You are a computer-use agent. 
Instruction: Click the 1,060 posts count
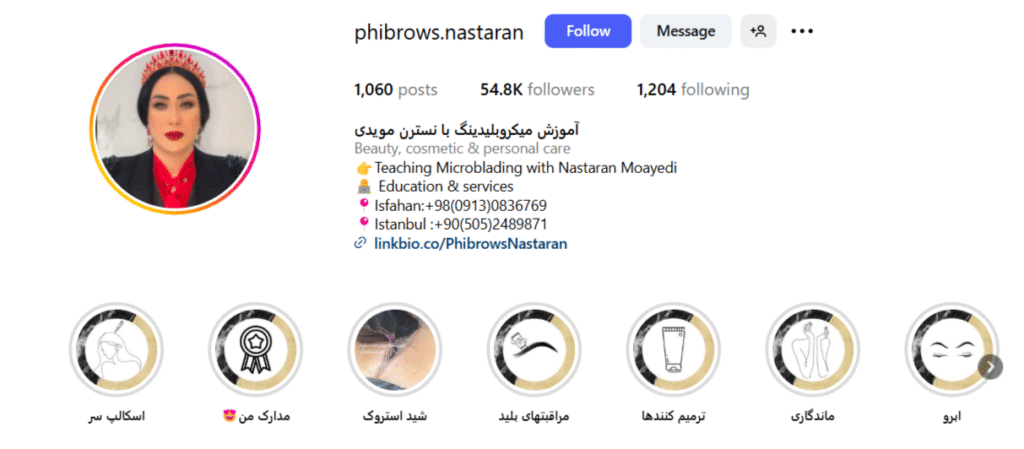[x=396, y=89]
